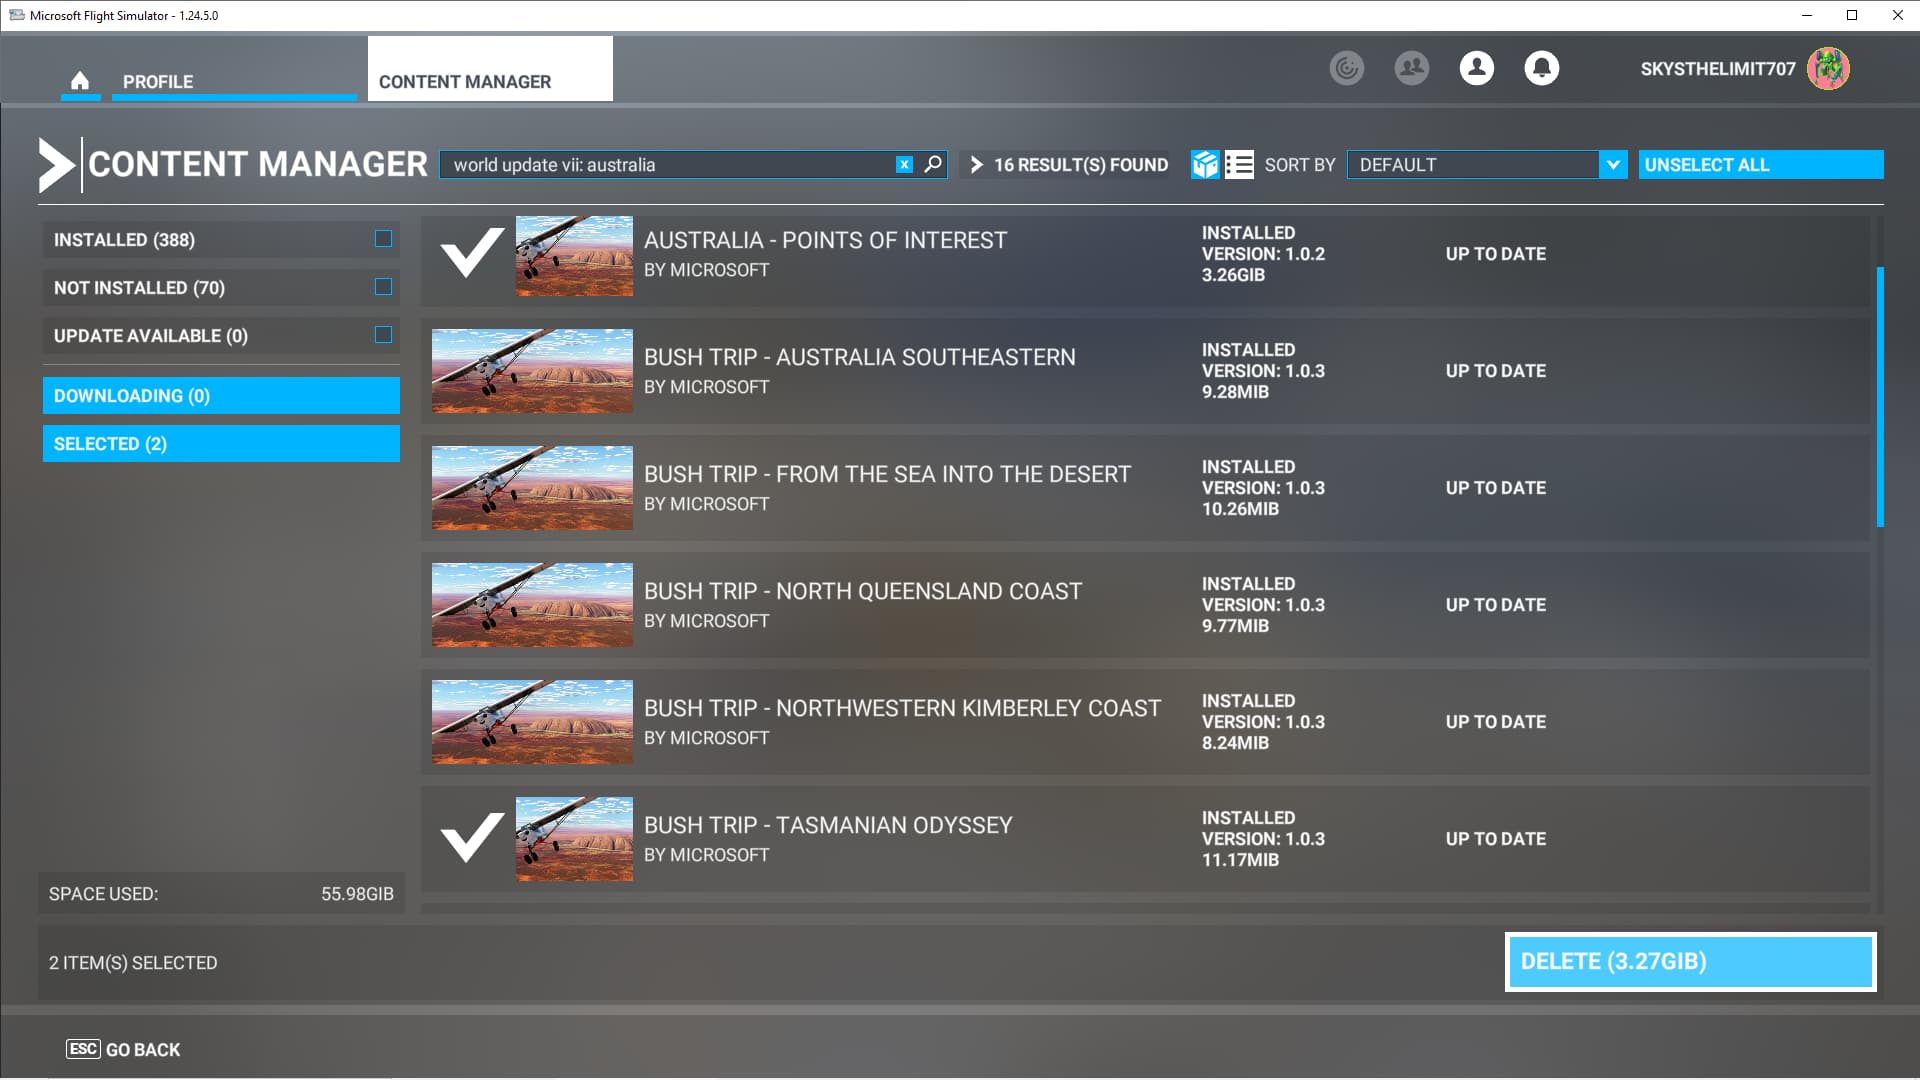Screen dimensions: 1920x1080
Task: Click the Space Used 55.98GiB readout
Action: (x=221, y=894)
